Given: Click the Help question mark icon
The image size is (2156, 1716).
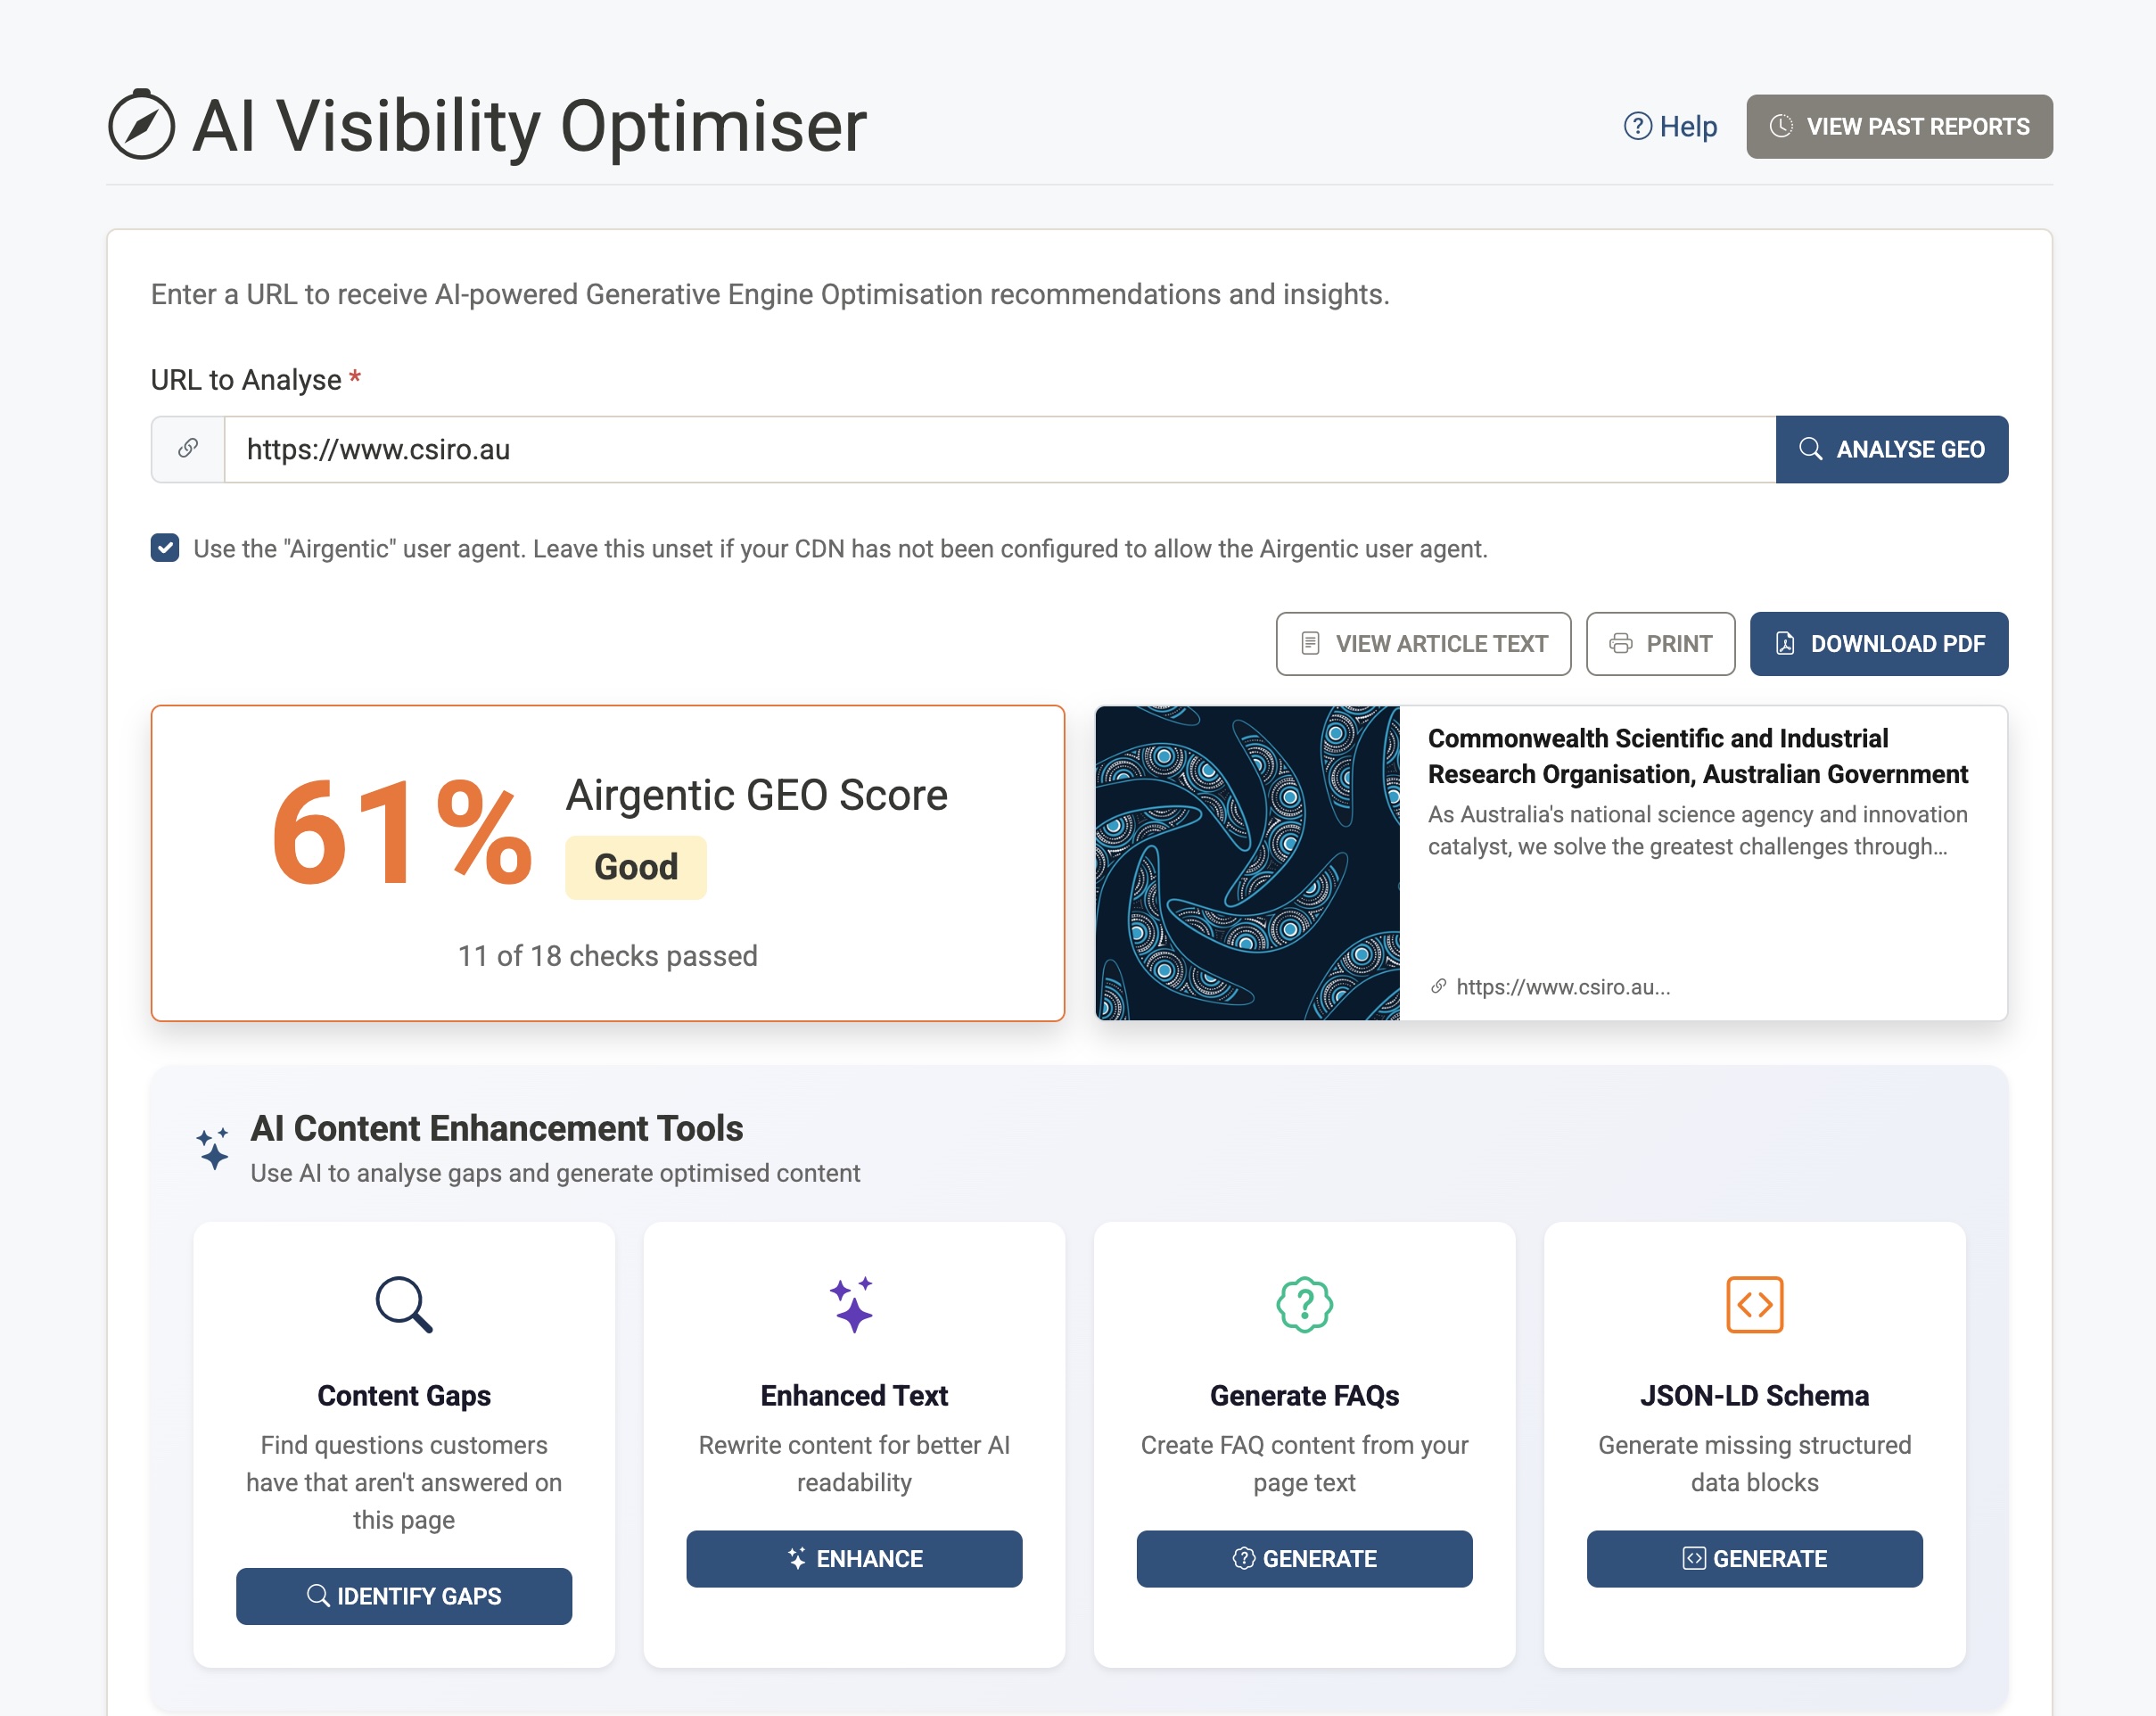Looking at the screenshot, I should click(x=1637, y=126).
